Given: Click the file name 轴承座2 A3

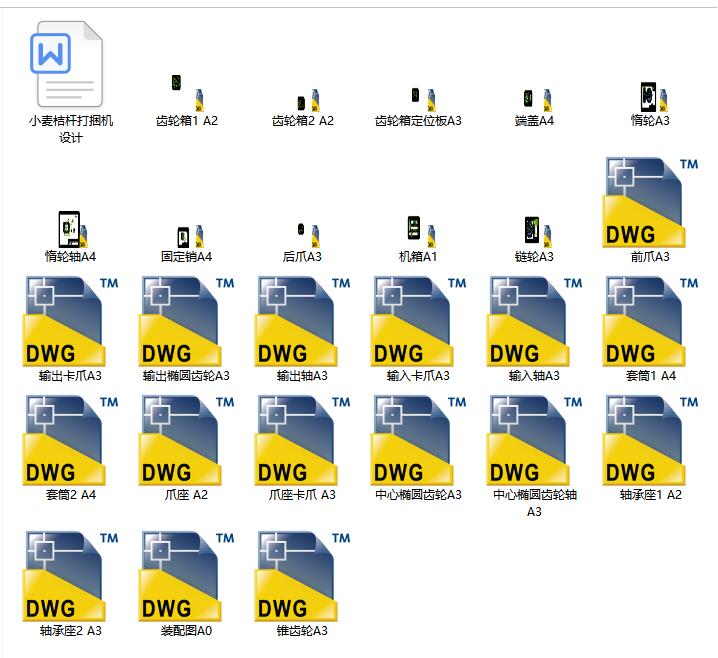Looking at the screenshot, I should pyautogui.click(x=71, y=631).
